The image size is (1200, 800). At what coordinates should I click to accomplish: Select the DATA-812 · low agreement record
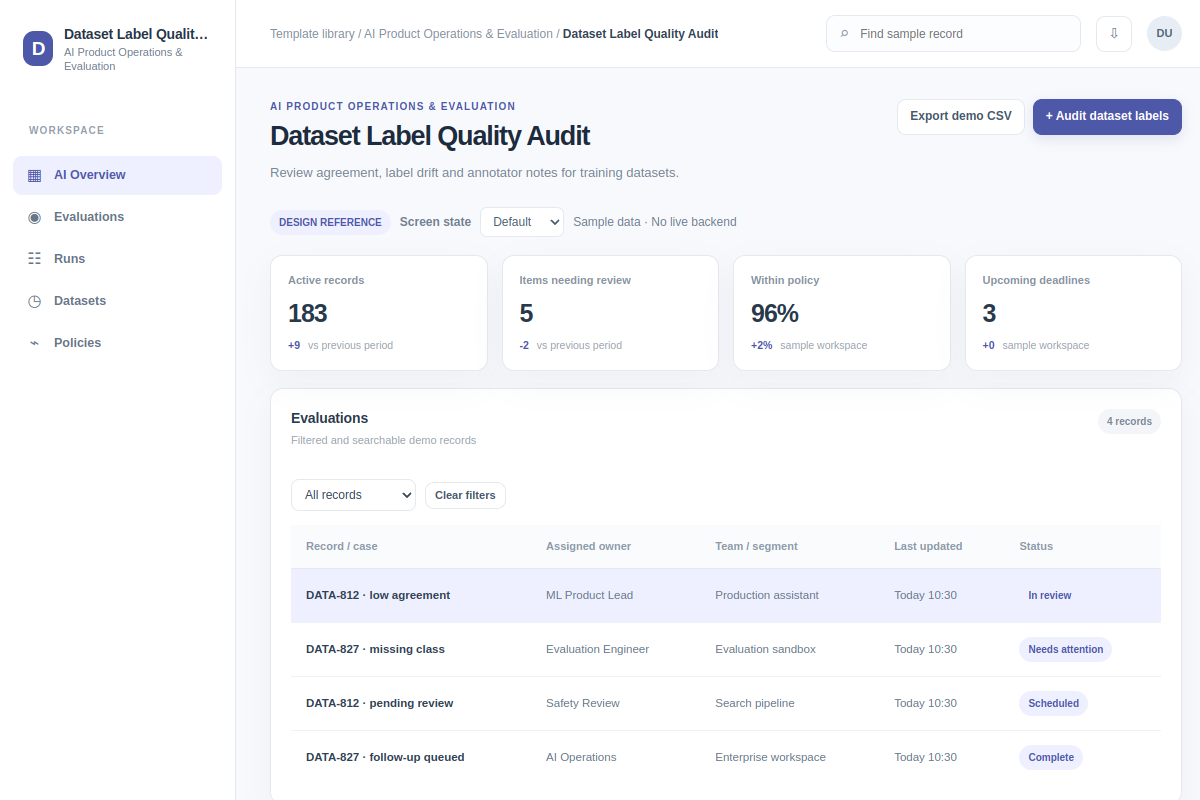(726, 595)
